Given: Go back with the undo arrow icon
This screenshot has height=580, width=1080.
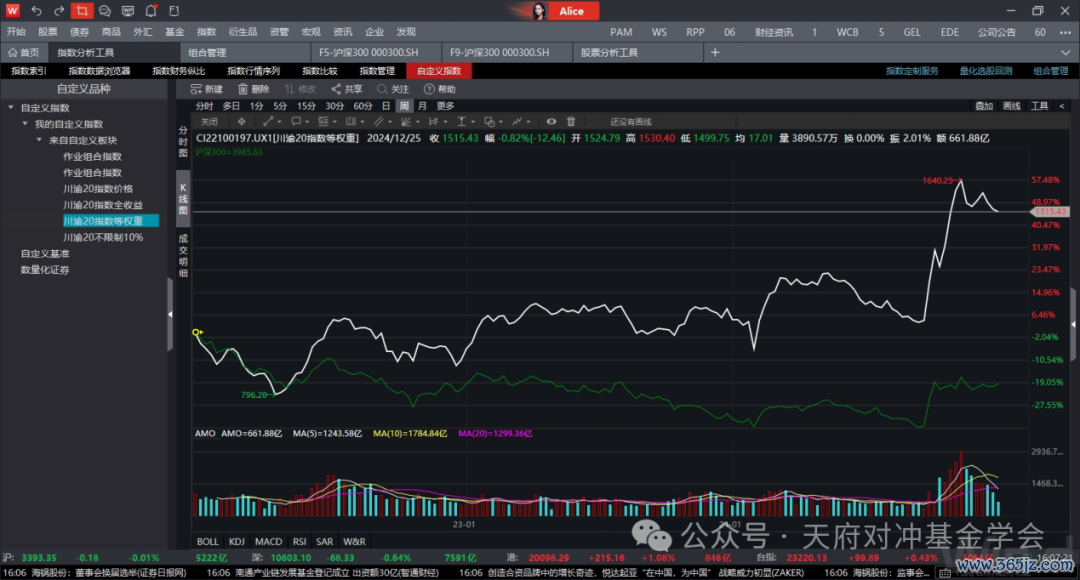Looking at the screenshot, I should click(37, 10).
